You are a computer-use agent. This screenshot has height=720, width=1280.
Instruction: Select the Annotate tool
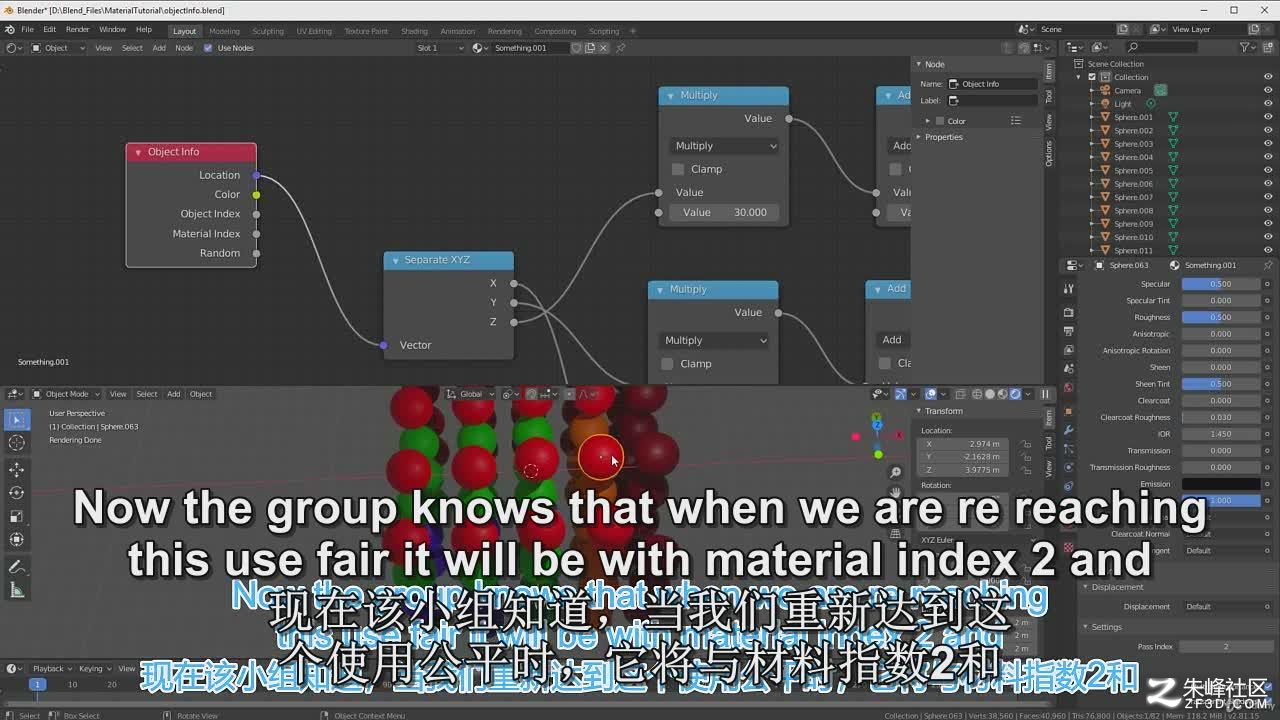[x=17, y=567]
